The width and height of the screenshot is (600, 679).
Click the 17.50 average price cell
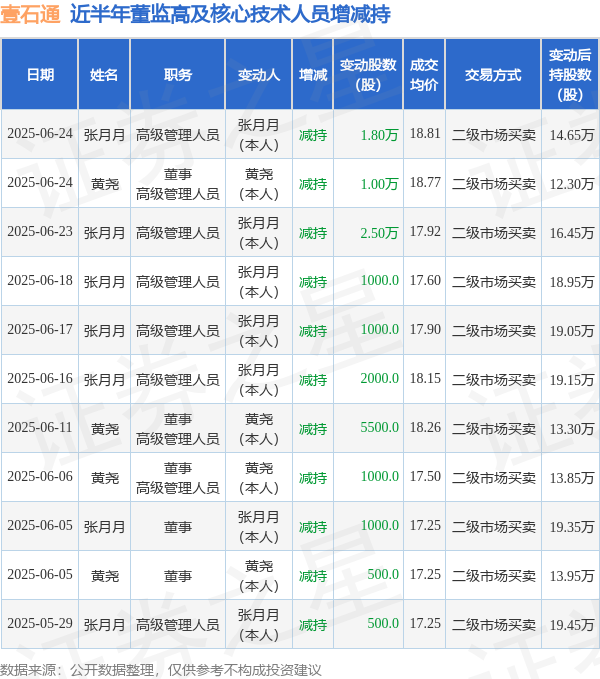[x=425, y=476]
